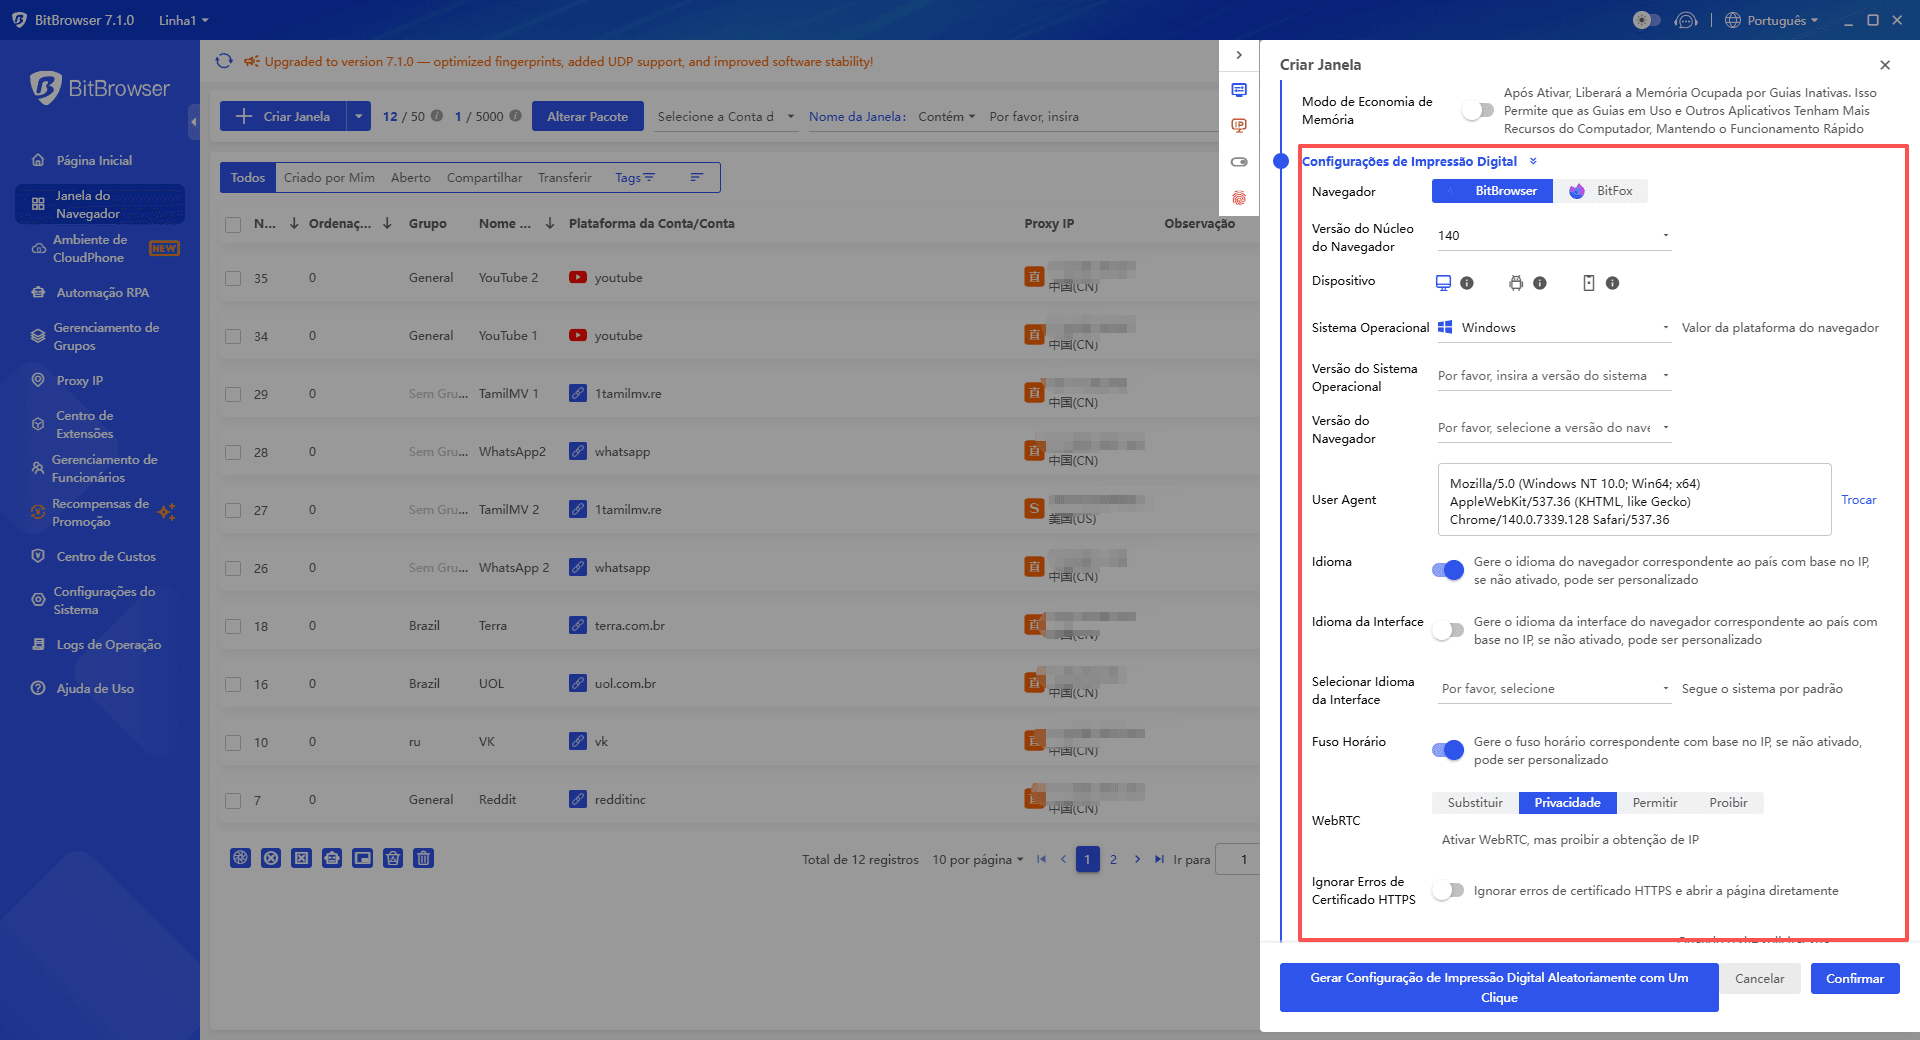Open the Versão do Núcleo do Navegador dropdown
1920x1040 pixels.
[x=1552, y=235]
